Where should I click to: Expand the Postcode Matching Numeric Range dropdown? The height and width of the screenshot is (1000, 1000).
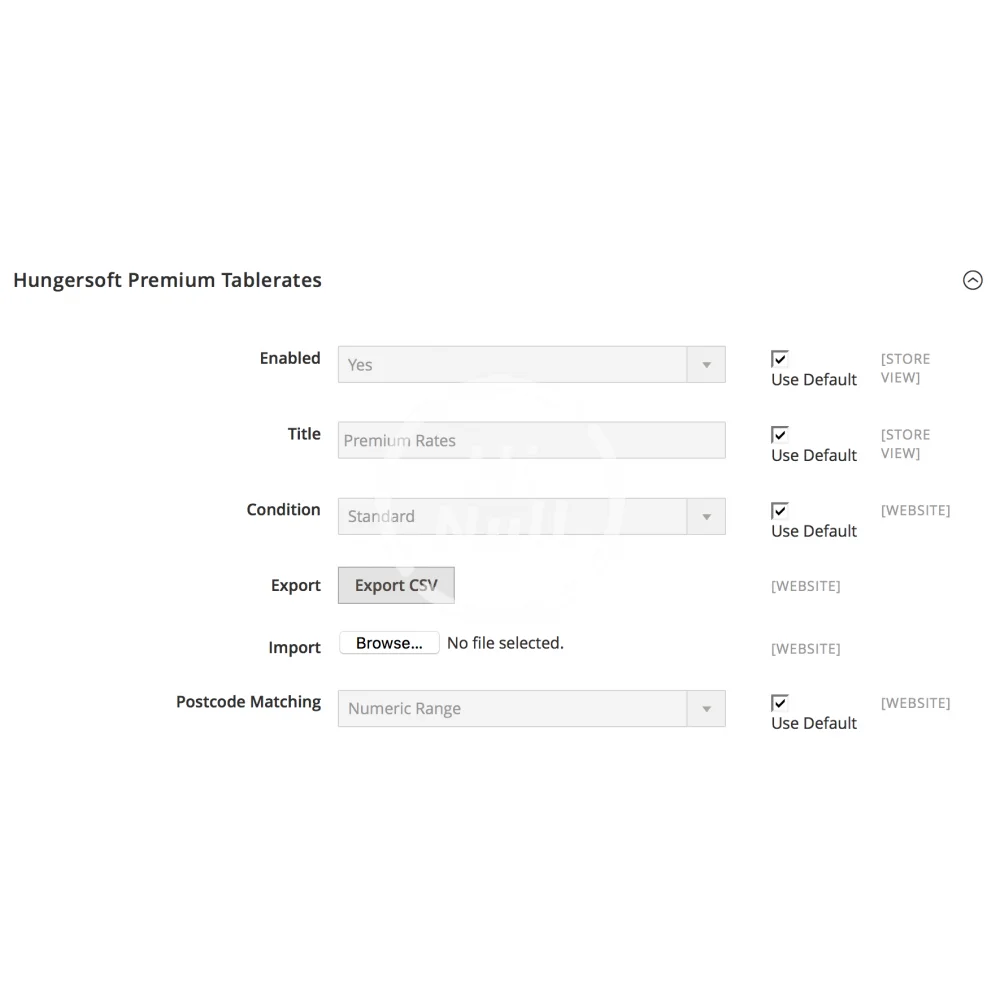click(531, 709)
